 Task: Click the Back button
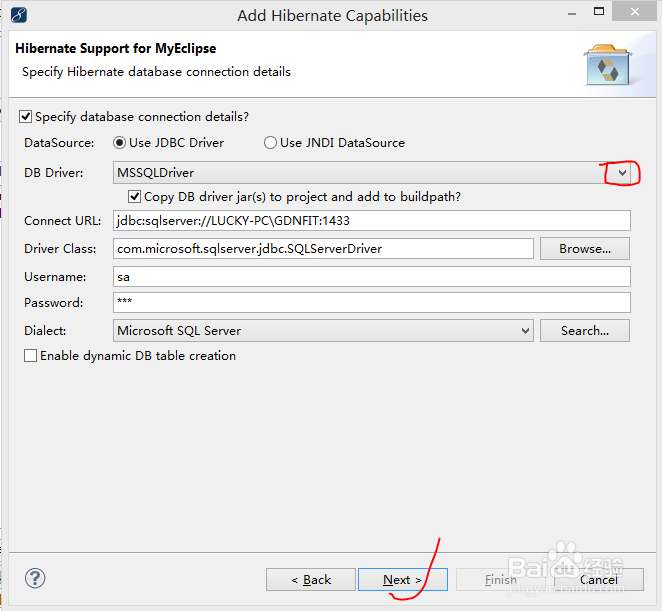[x=311, y=579]
